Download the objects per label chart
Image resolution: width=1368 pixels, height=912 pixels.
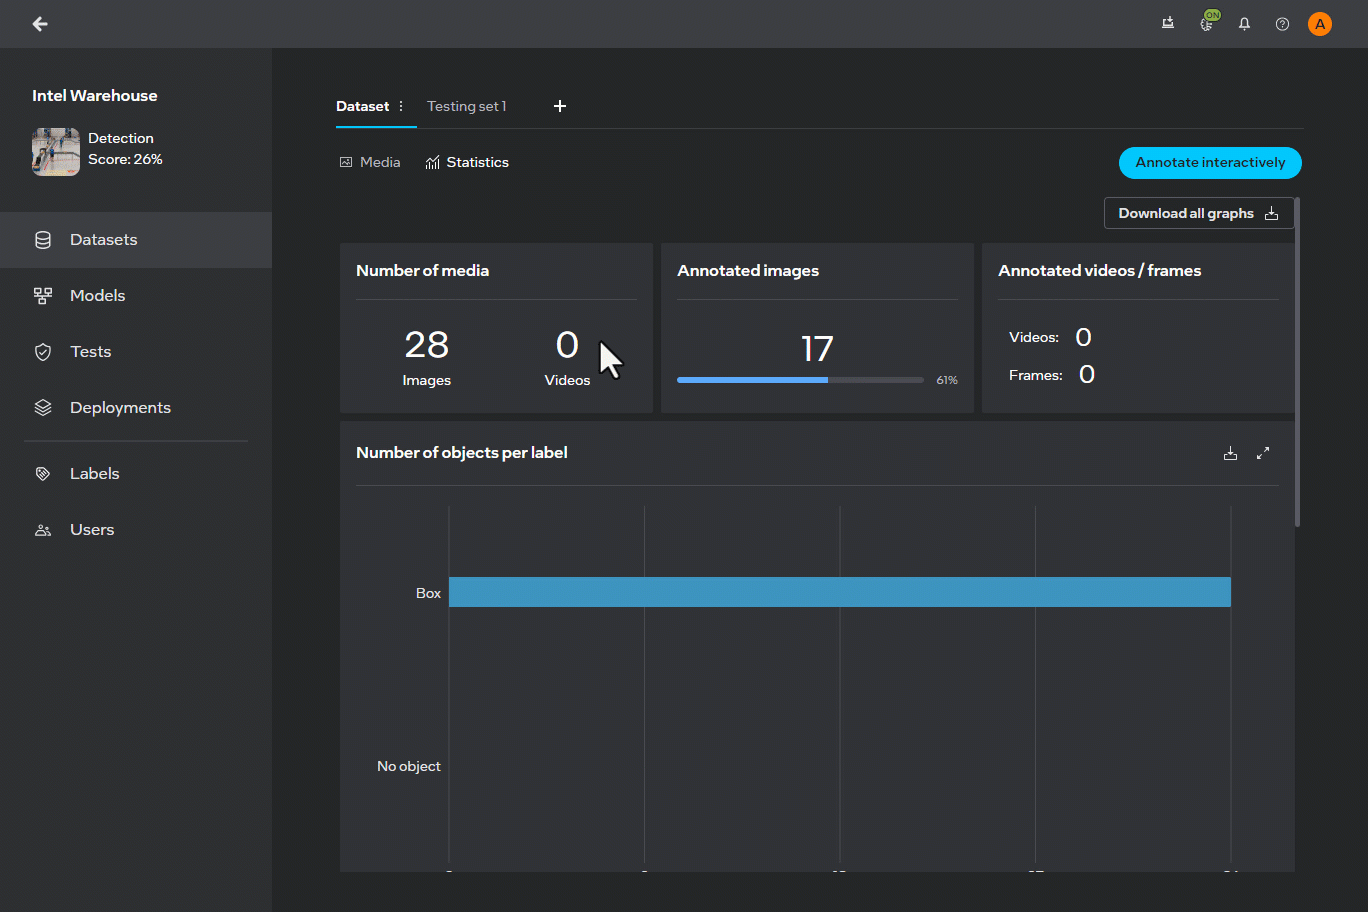click(1230, 453)
